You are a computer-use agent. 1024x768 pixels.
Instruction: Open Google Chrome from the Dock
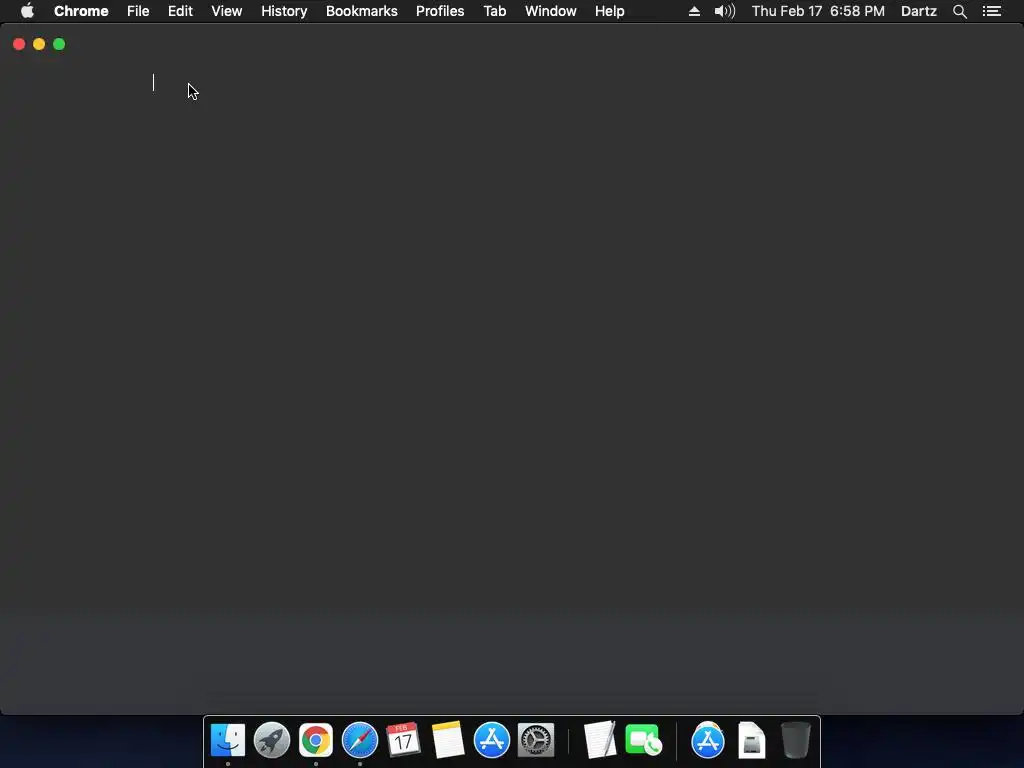click(315, 740)
